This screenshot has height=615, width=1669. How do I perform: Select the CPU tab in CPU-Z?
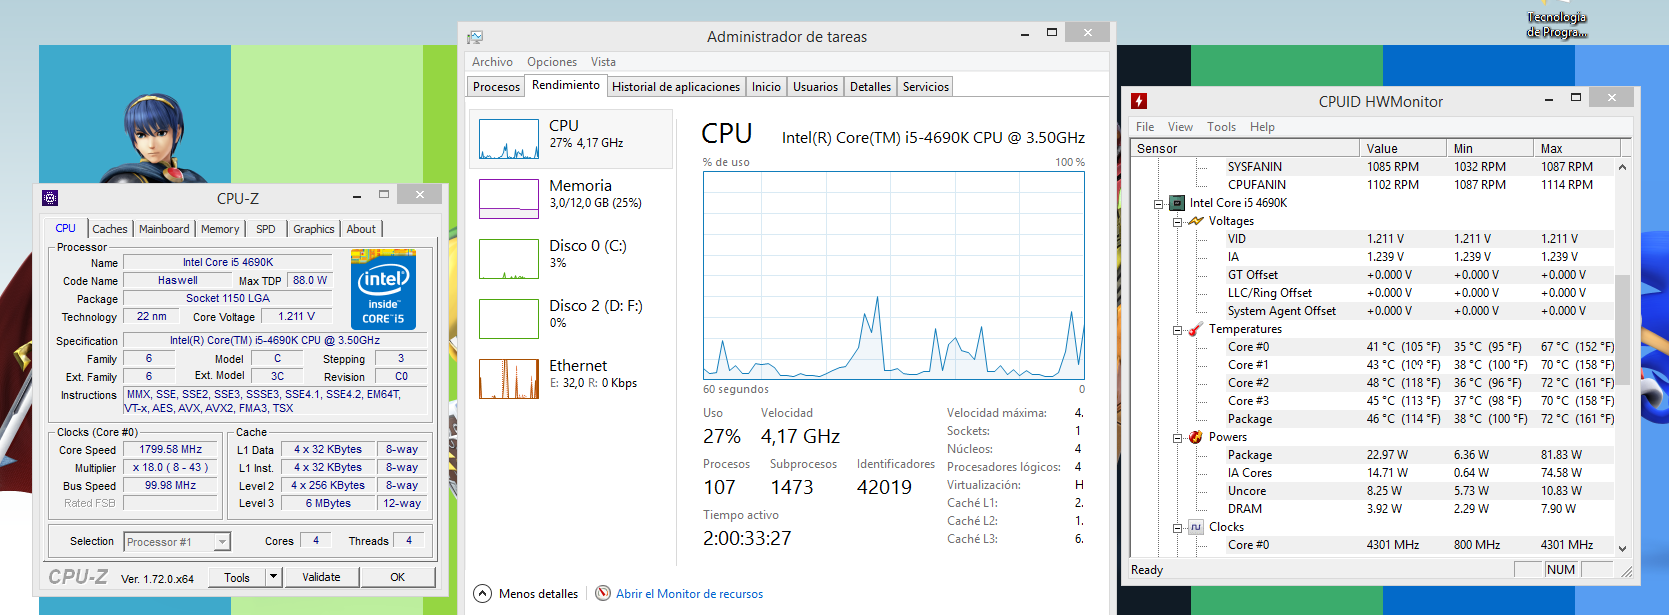click(66, 228)
